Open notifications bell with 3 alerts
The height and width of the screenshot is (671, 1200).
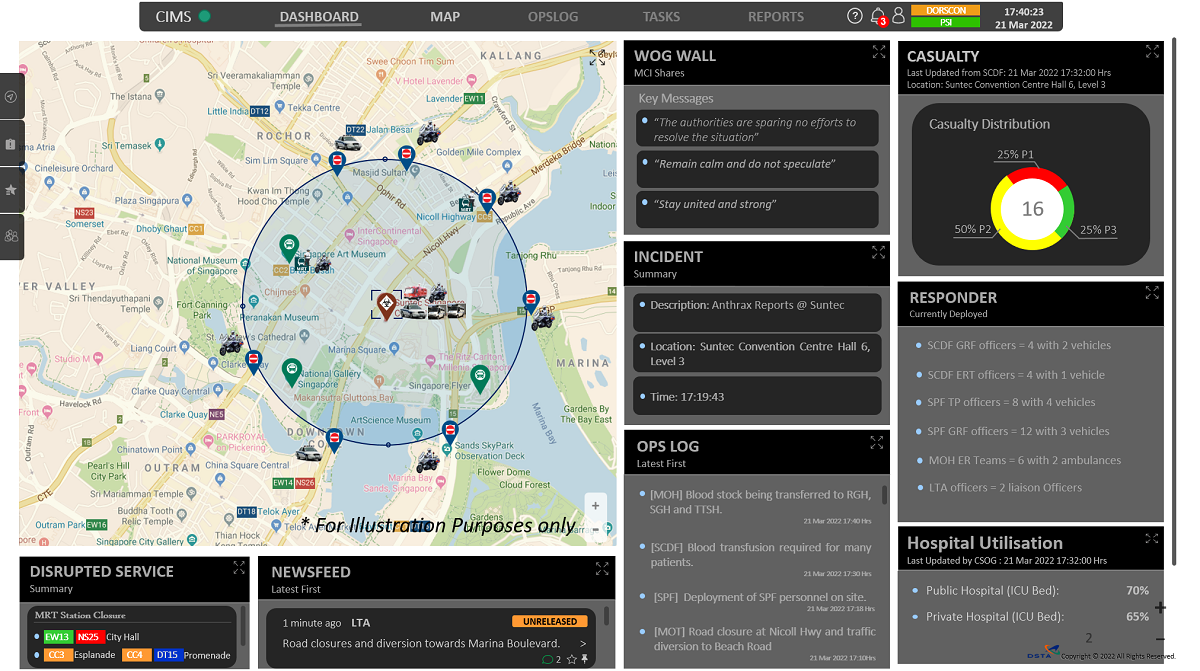pyautogui.click(x=879, y=16)
